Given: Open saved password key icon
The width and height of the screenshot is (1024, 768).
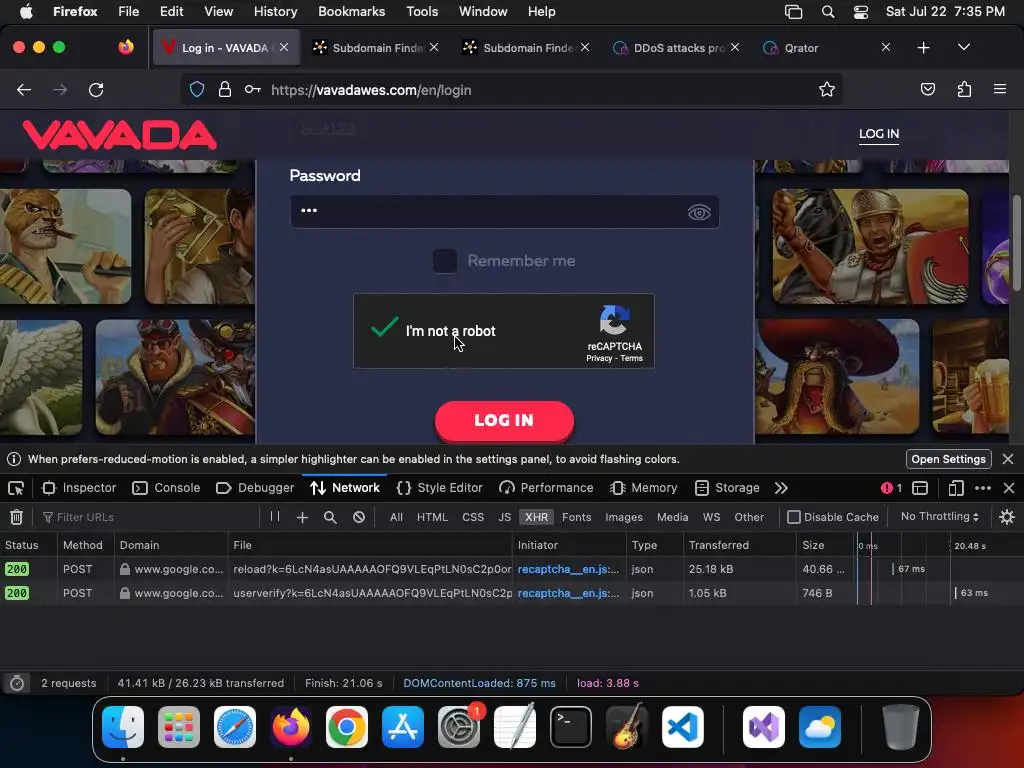Looking at the screenshot, I should click(x=253, y=89).
